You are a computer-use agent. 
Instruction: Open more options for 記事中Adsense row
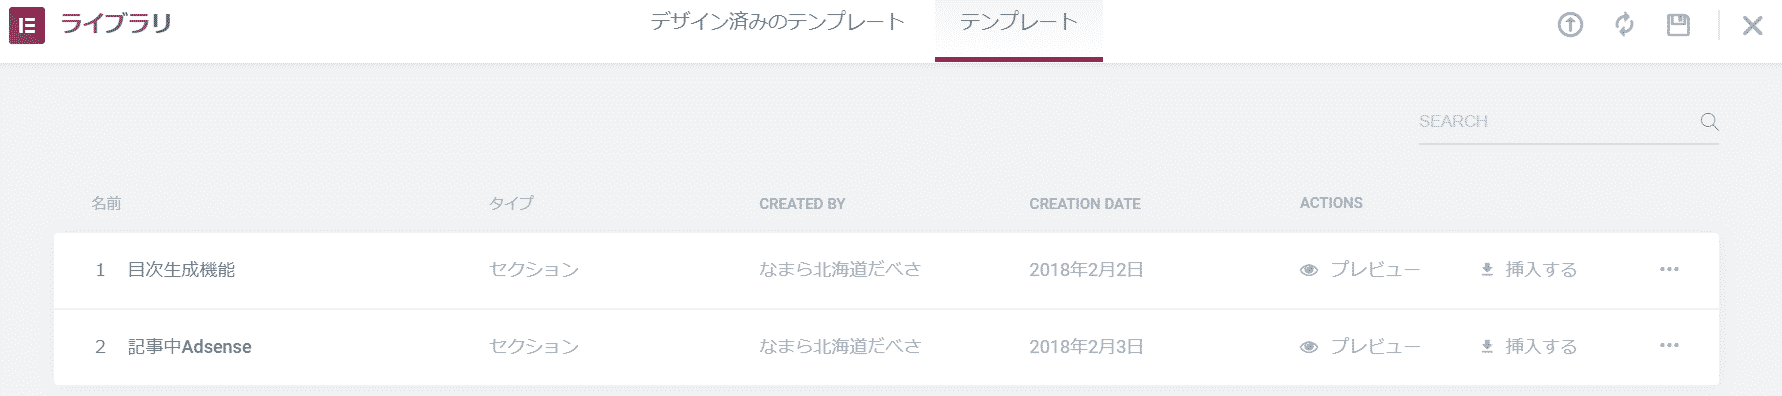[1669, 345]
